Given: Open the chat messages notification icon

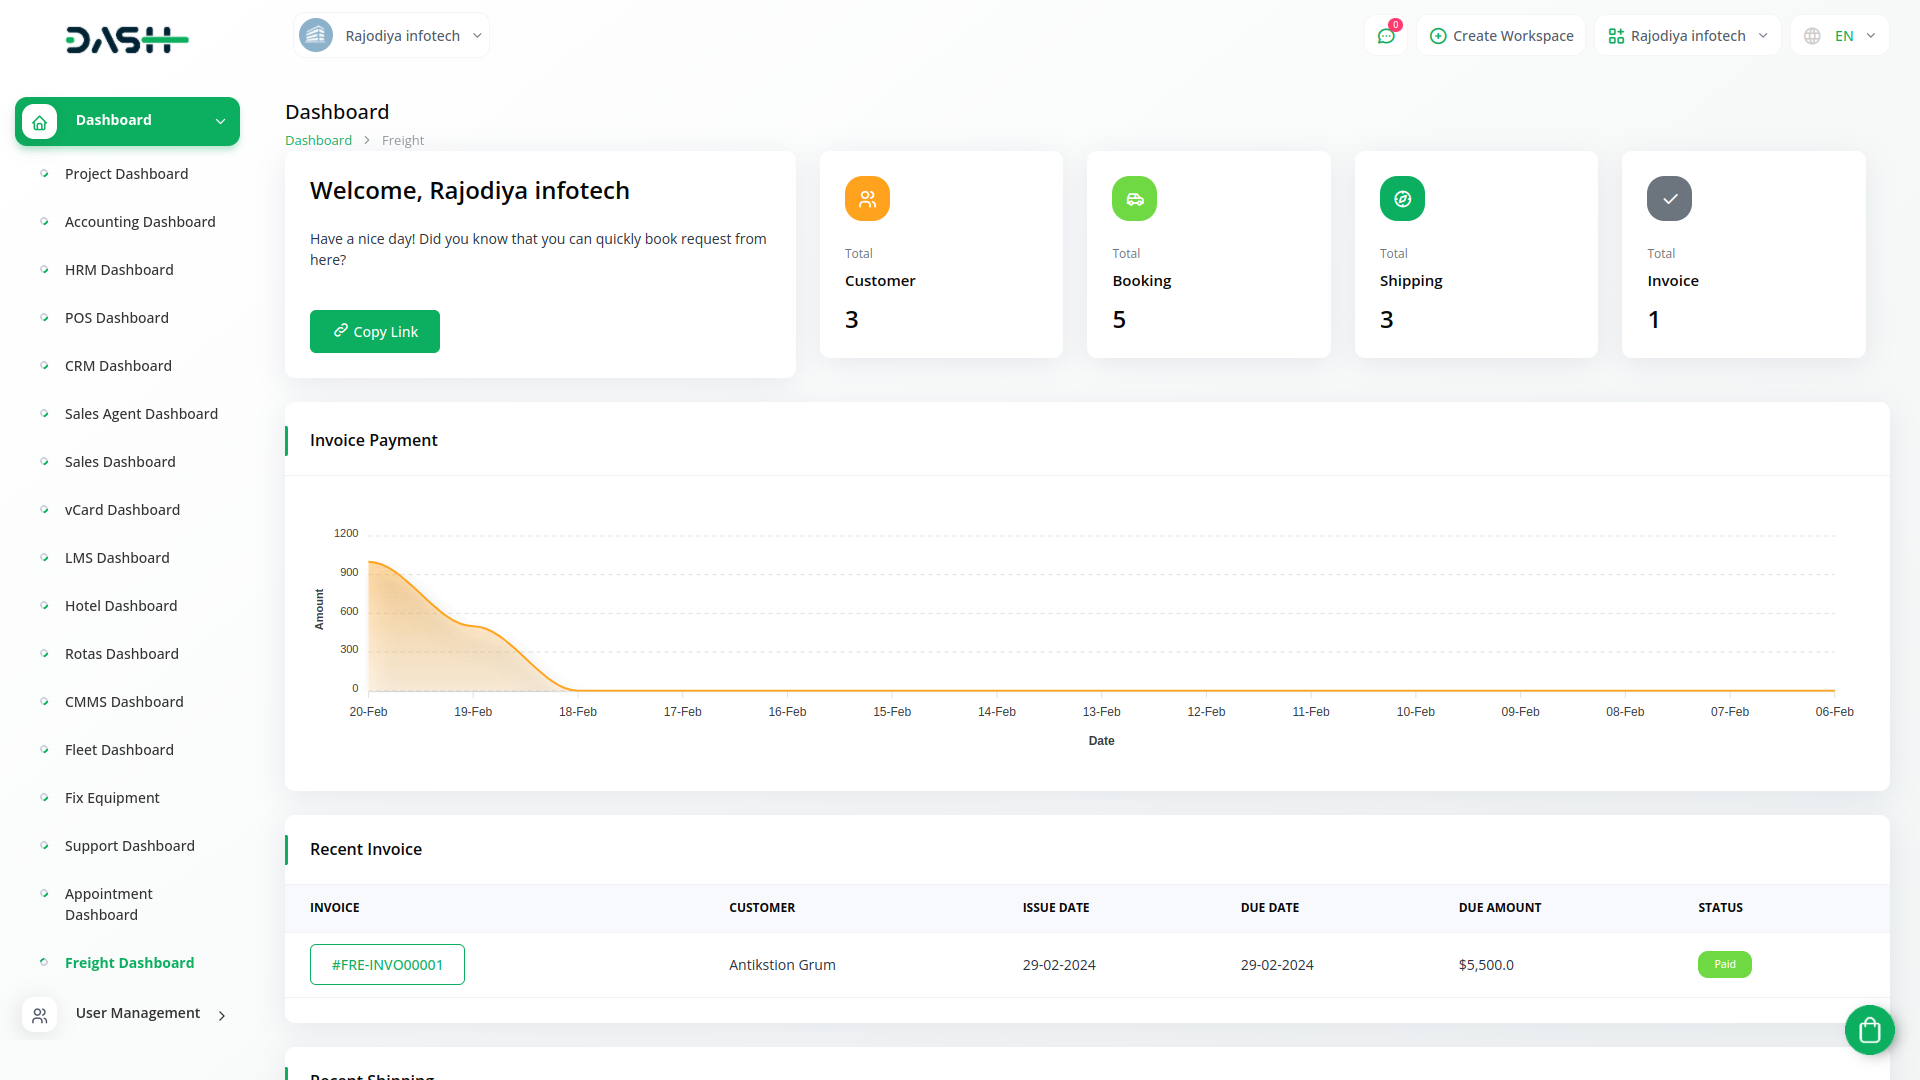Looking at the screenshot, I should [x=1386, y=36].
